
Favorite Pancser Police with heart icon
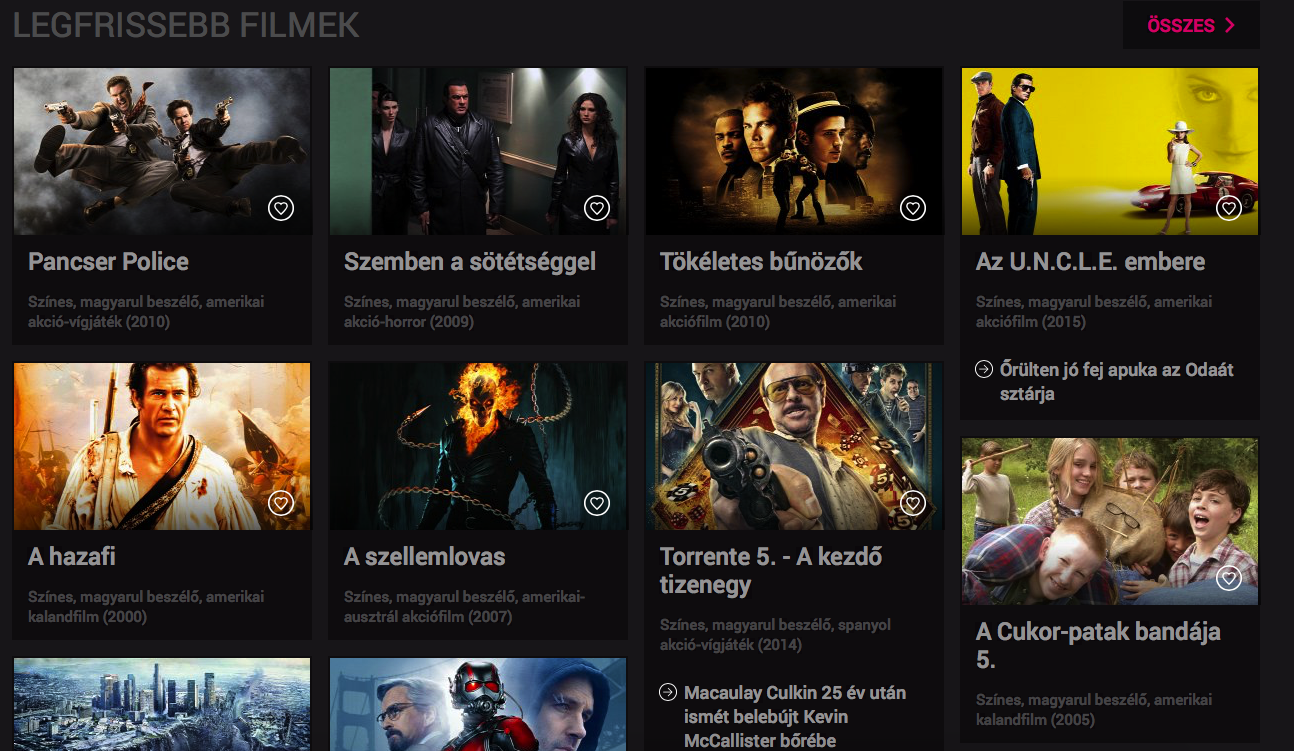(x=281, y=208)
